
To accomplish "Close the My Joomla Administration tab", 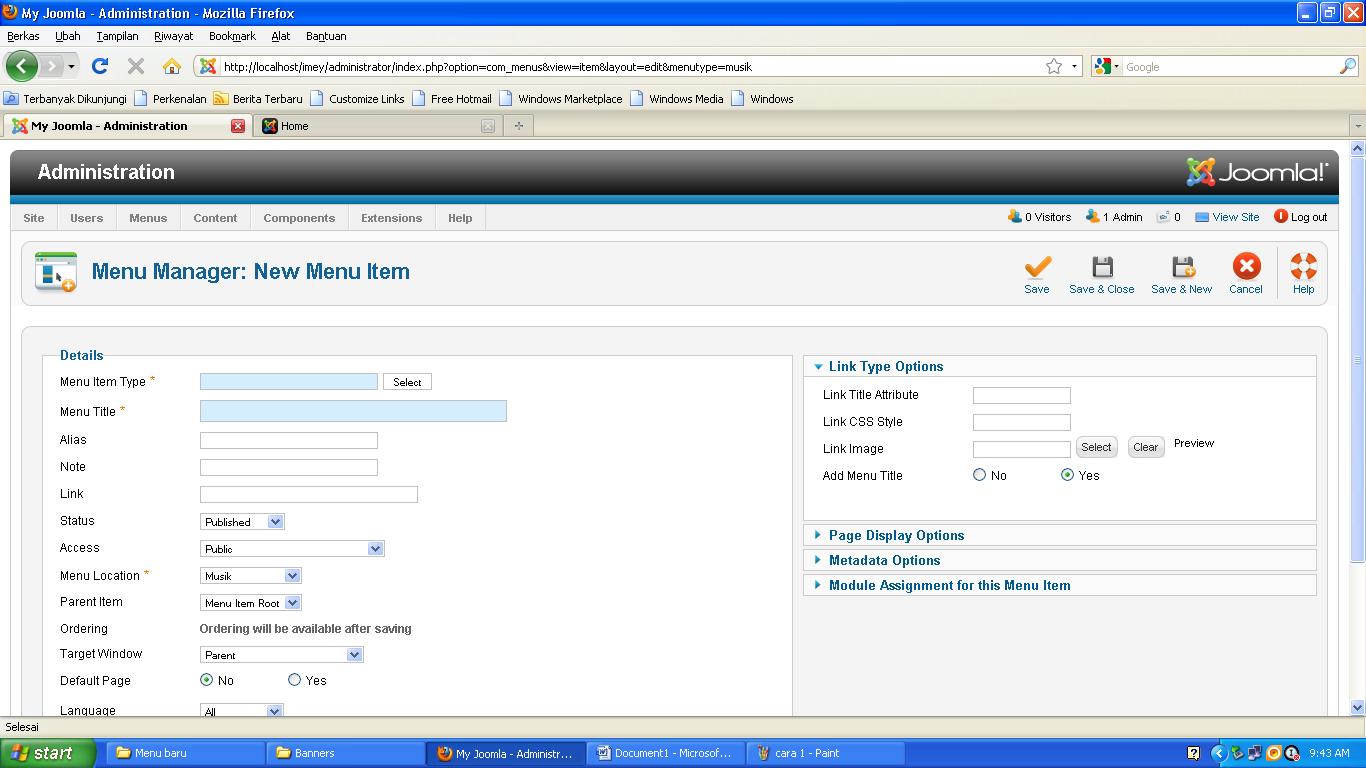I will click(238, 126).
